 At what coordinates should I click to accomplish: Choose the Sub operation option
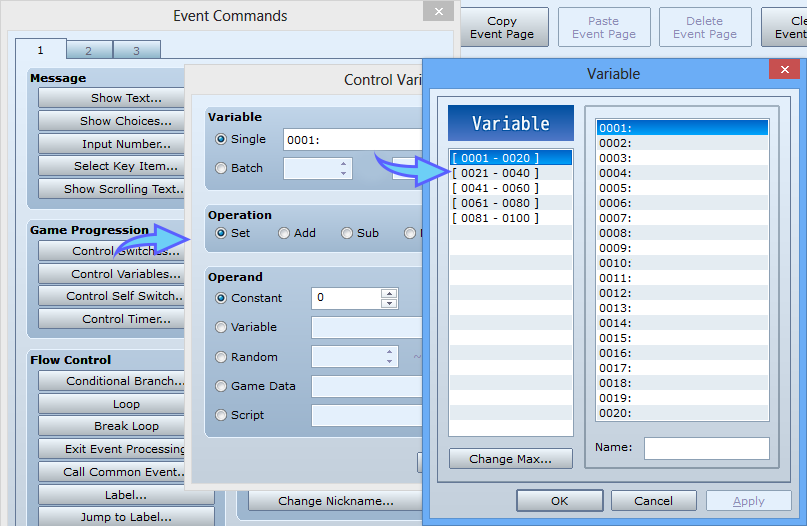point(347,233)
